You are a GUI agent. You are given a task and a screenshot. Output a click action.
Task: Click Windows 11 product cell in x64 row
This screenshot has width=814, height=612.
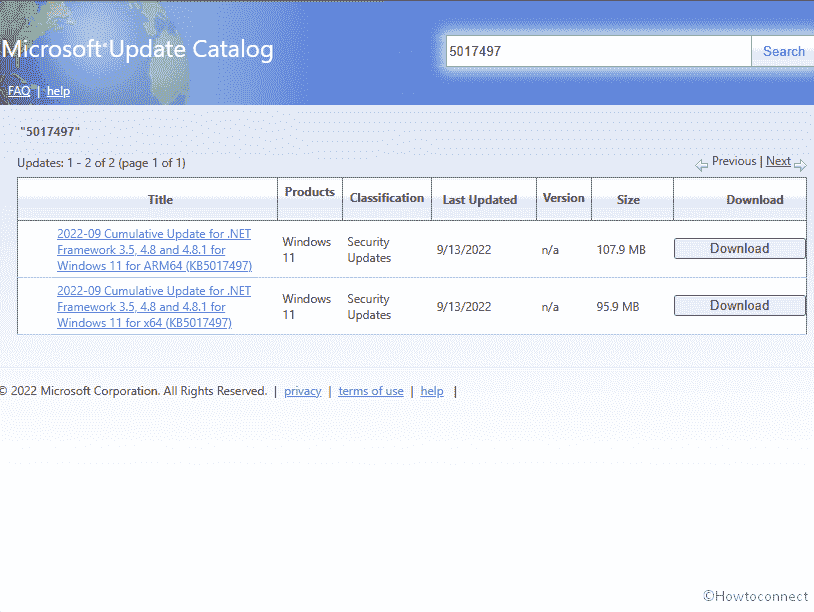tap(306, 307)
